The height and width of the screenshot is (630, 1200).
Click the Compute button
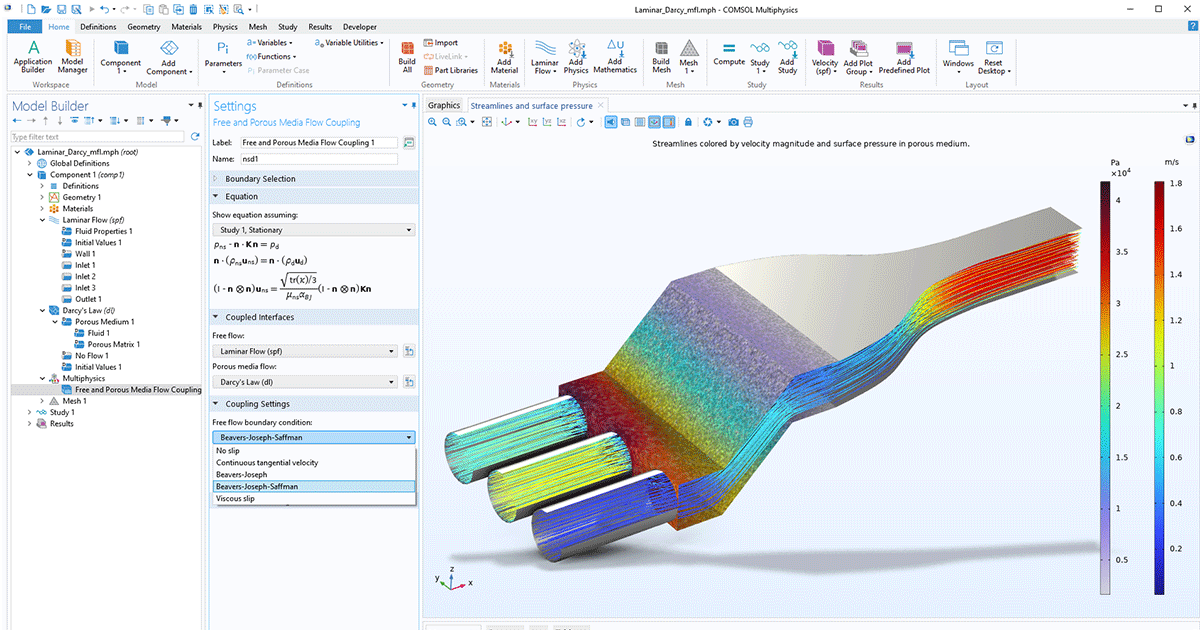click(x=729, y=54)
